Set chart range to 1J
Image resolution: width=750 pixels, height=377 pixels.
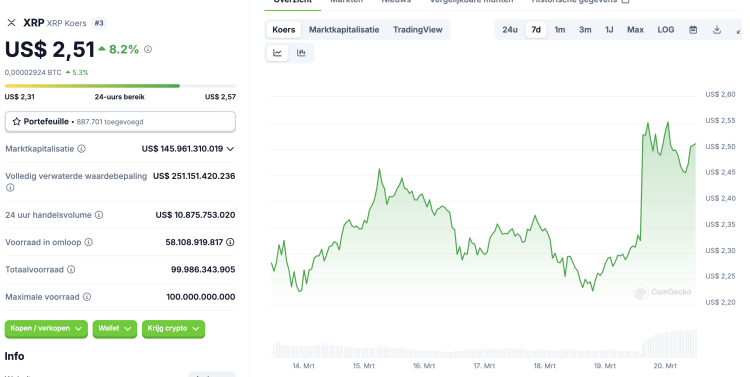(609, 30)
